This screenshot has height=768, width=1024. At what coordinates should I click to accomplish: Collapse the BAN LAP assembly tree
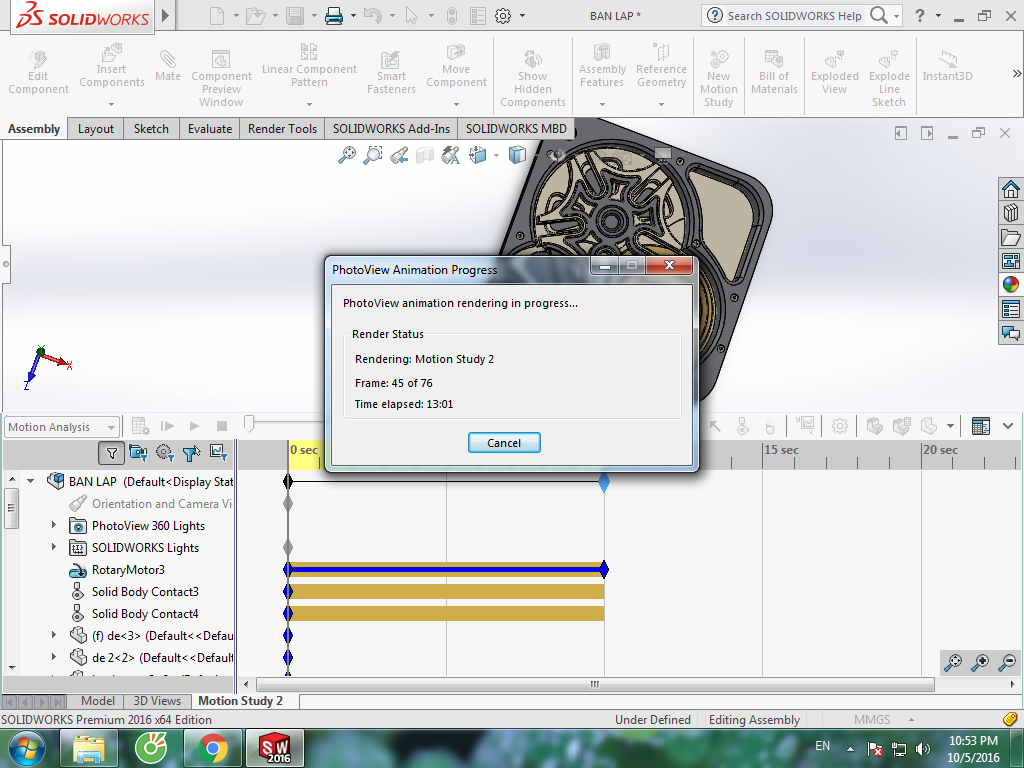pyautogui.click(x=31, y=481)
